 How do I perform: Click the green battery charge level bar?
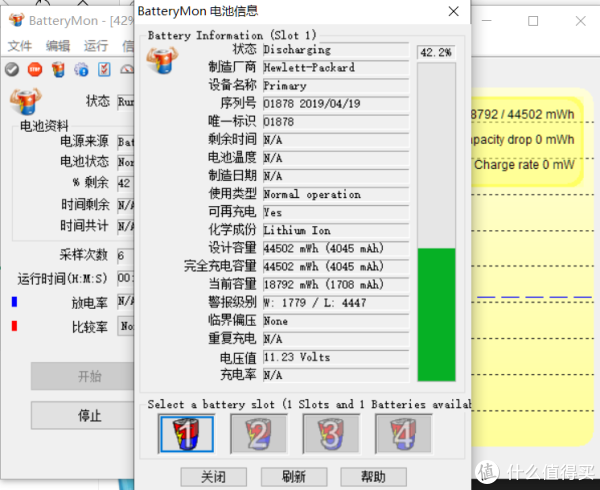click(x=435, y=315)
